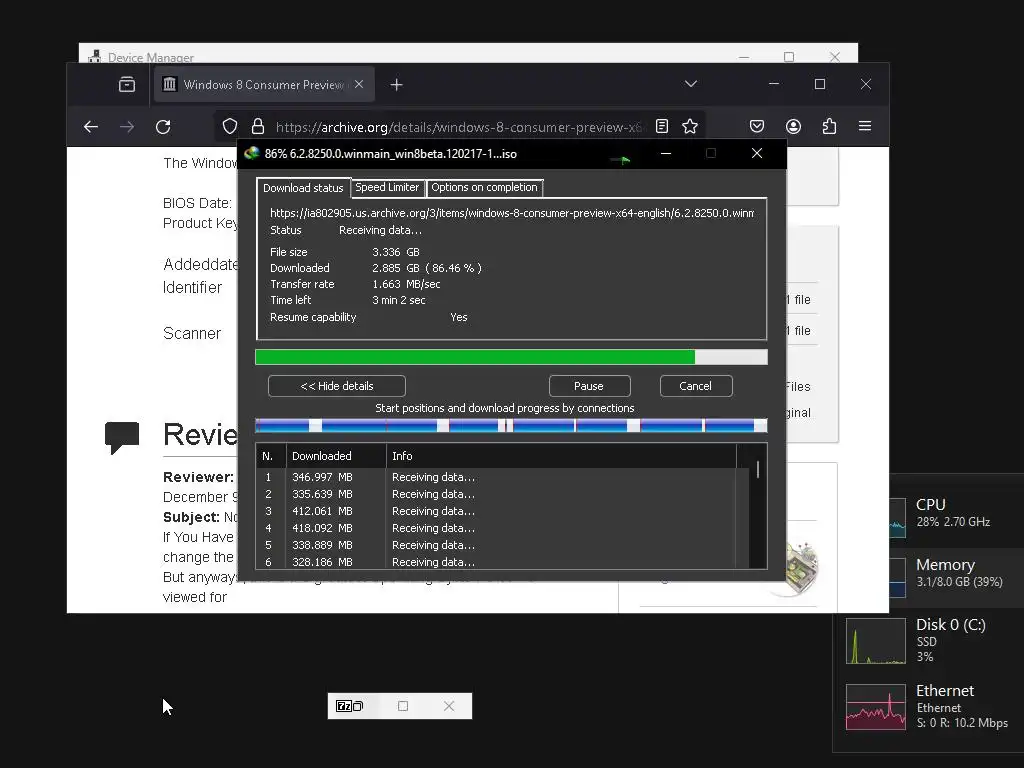
Task: Pause the ISO download
Action: coord(589,386)
